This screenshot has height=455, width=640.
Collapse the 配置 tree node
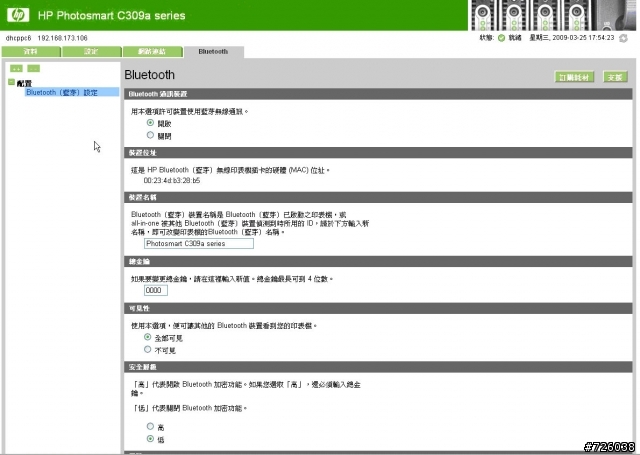coord(11,82)
